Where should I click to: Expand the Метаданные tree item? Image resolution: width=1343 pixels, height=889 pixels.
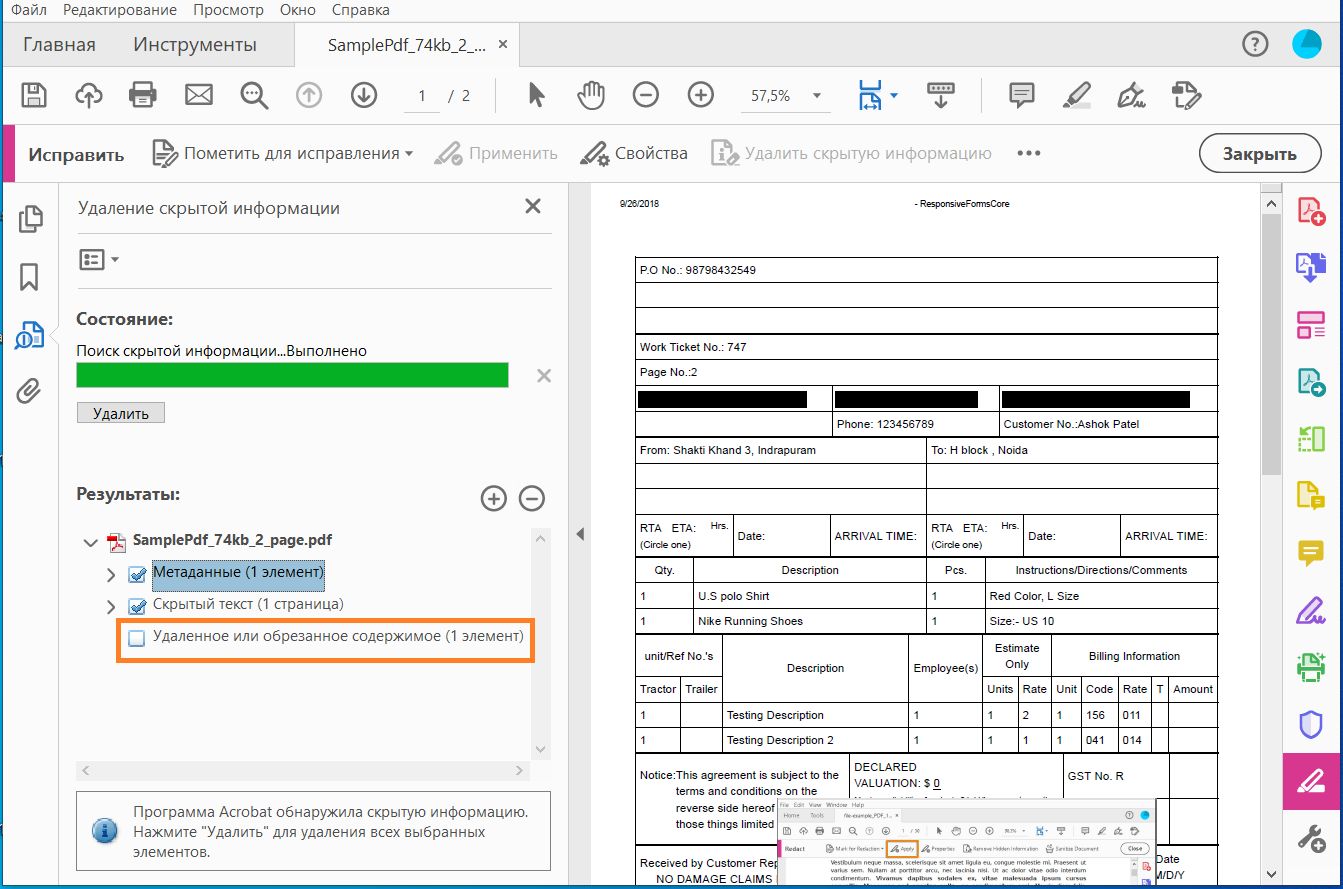tap(112, 575)
